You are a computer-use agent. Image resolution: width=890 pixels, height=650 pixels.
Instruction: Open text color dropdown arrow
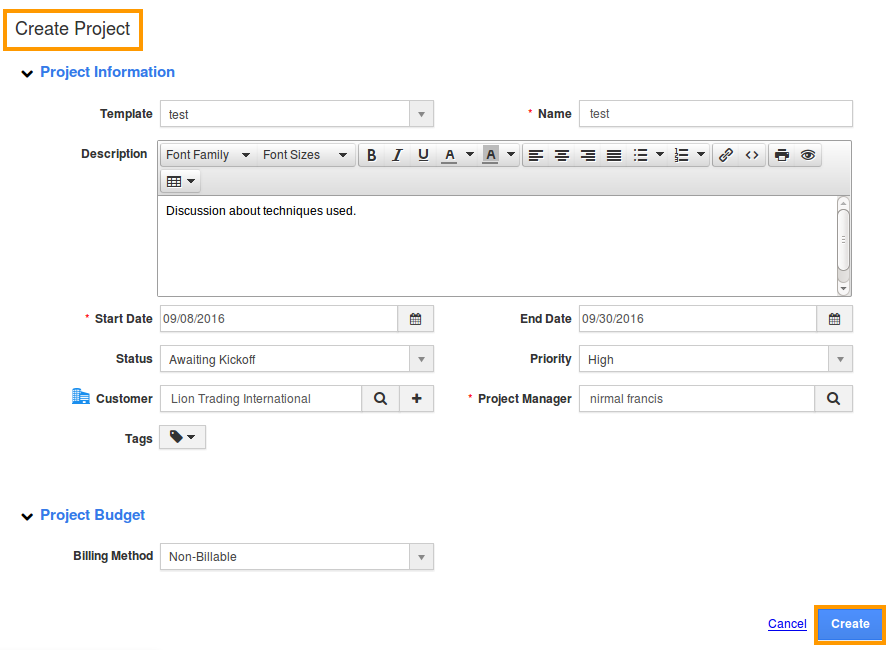click(470, 154)
